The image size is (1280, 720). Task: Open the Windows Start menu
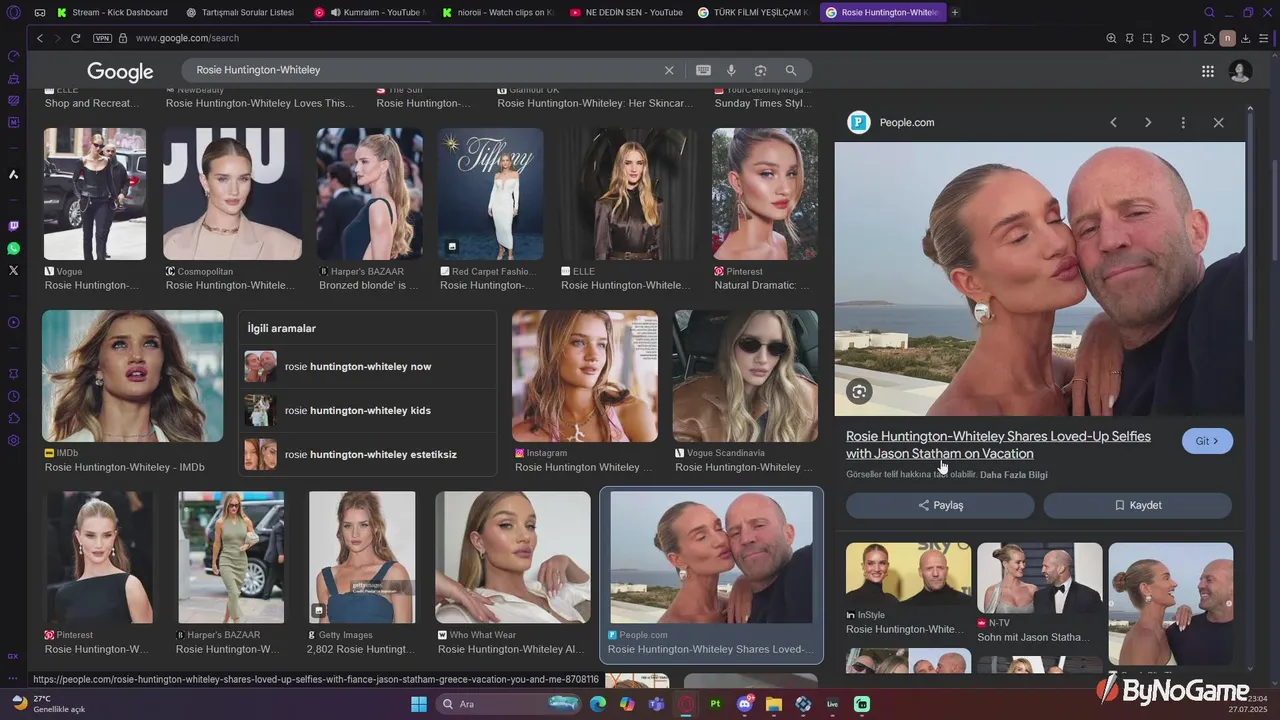418,704
